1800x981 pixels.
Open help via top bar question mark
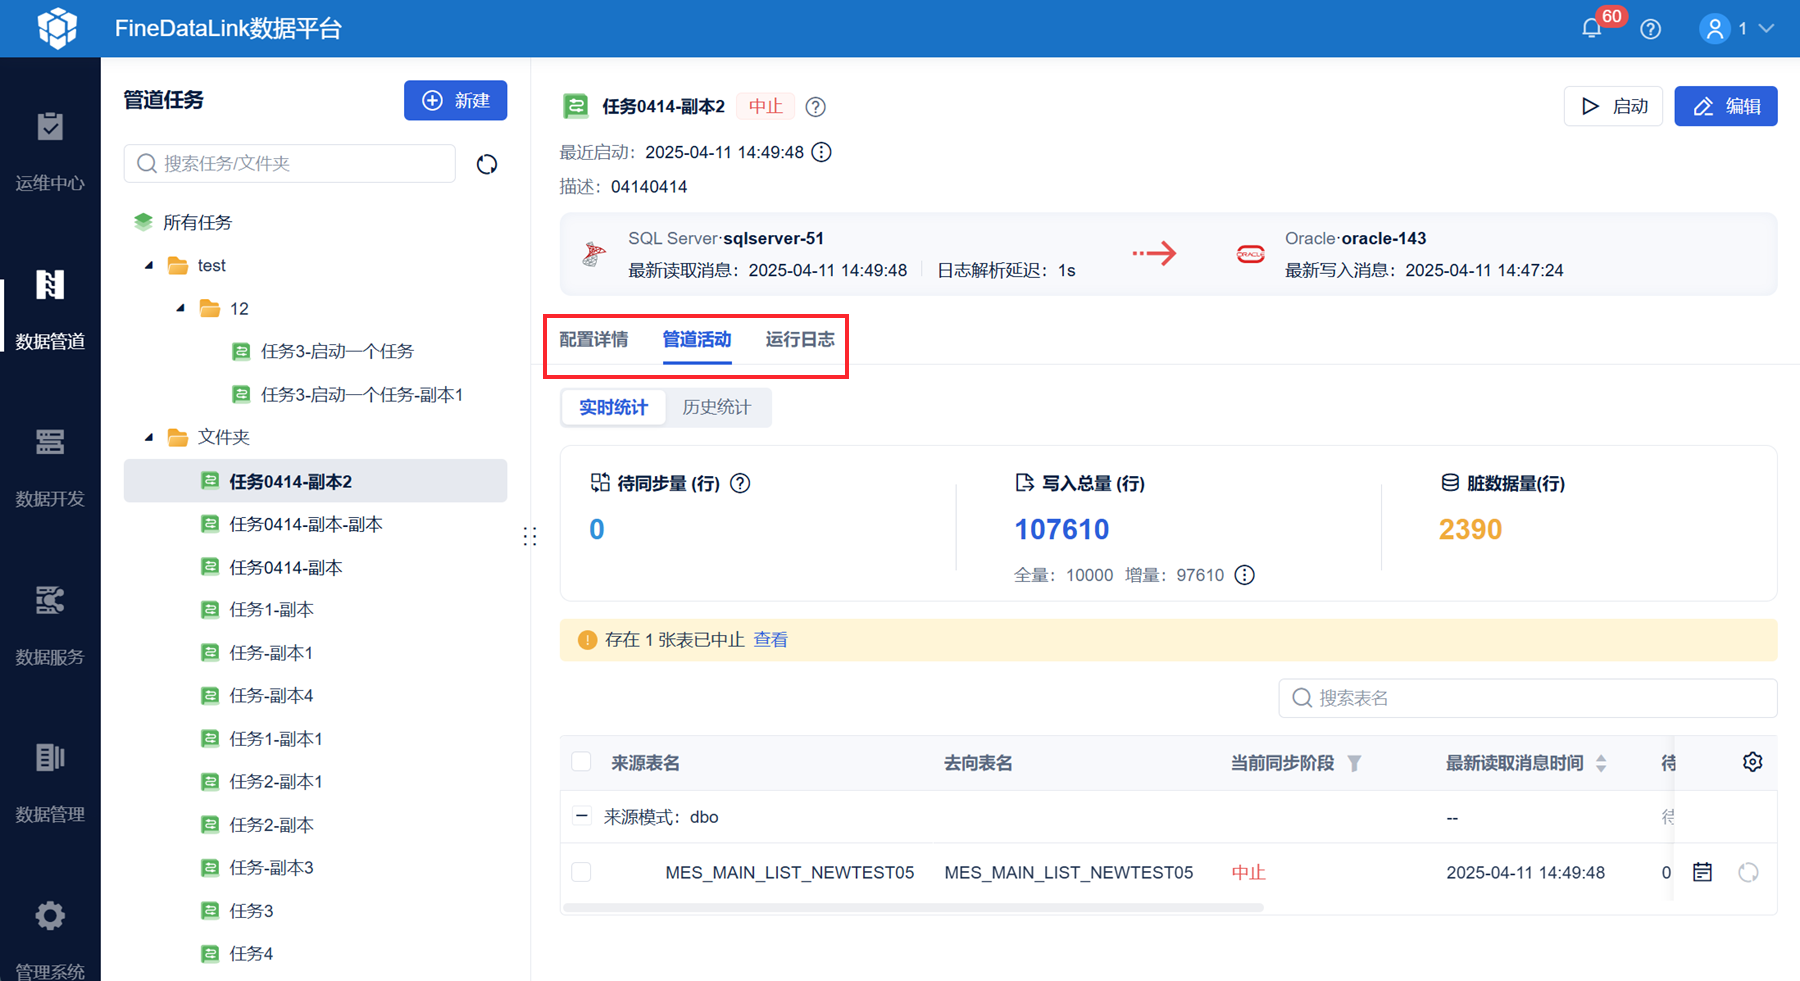tap(1651, 29)
